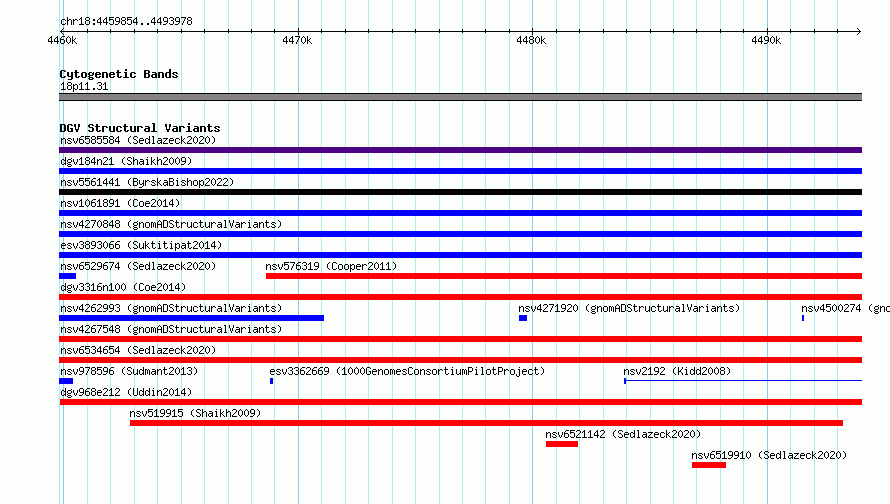This screenshot has width=890, height=504.
Task: Click the short red nsv6521142 bar
Action: coord(562,444)
